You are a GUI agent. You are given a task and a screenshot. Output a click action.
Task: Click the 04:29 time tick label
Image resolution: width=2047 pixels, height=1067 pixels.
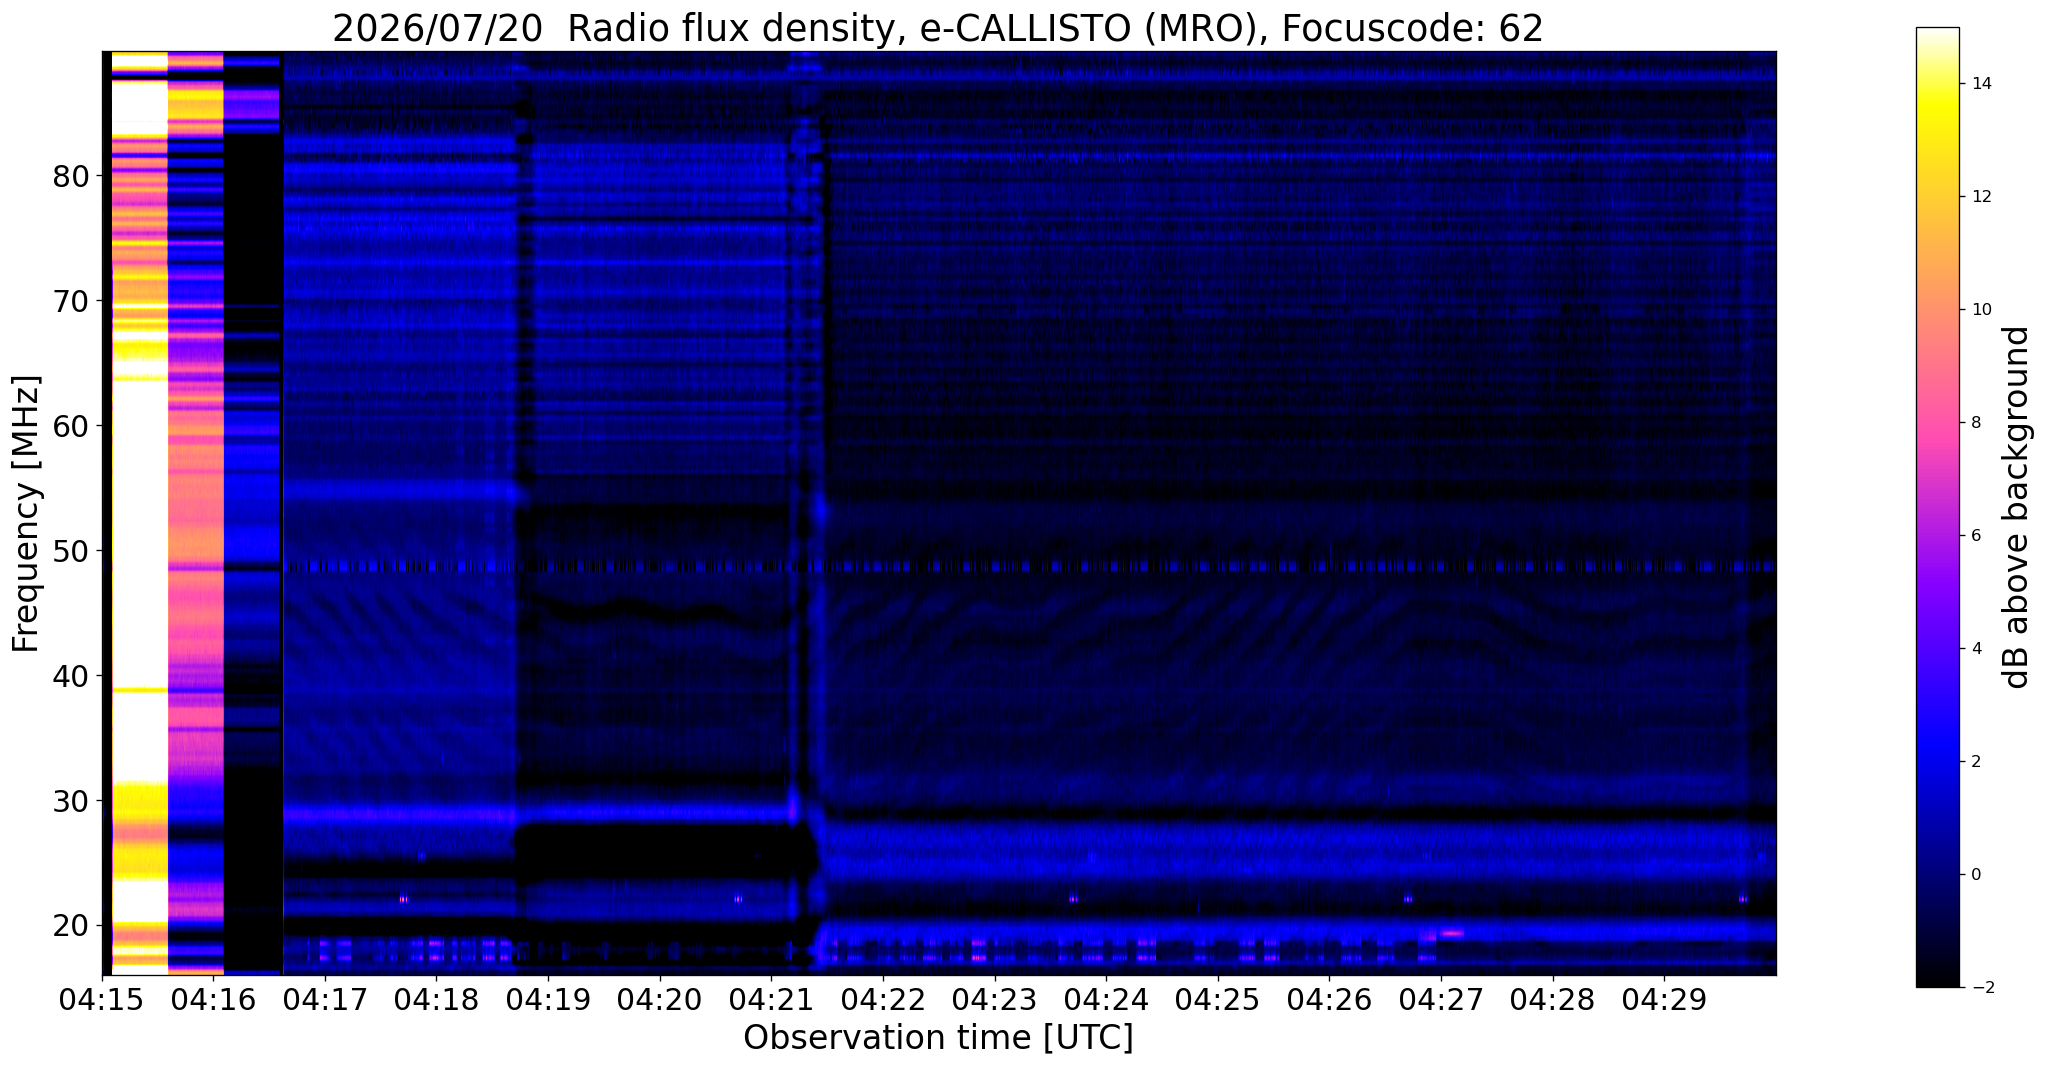click(1664, 1000)
